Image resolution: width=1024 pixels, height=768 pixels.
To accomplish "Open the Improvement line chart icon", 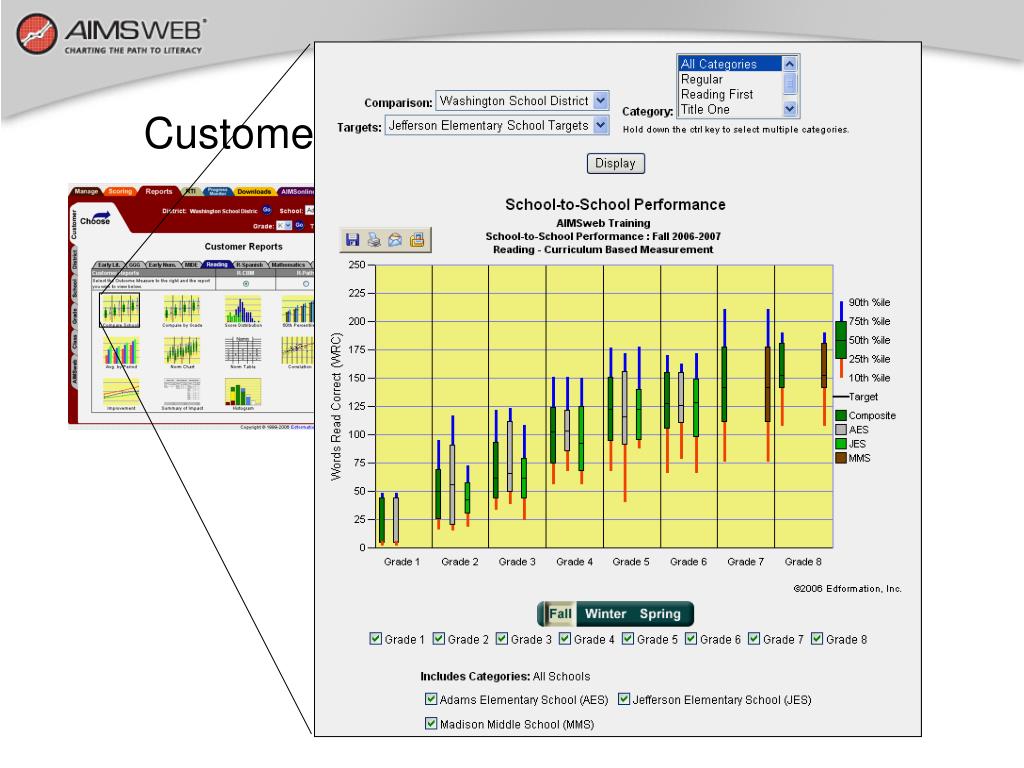I will [121, 394].
